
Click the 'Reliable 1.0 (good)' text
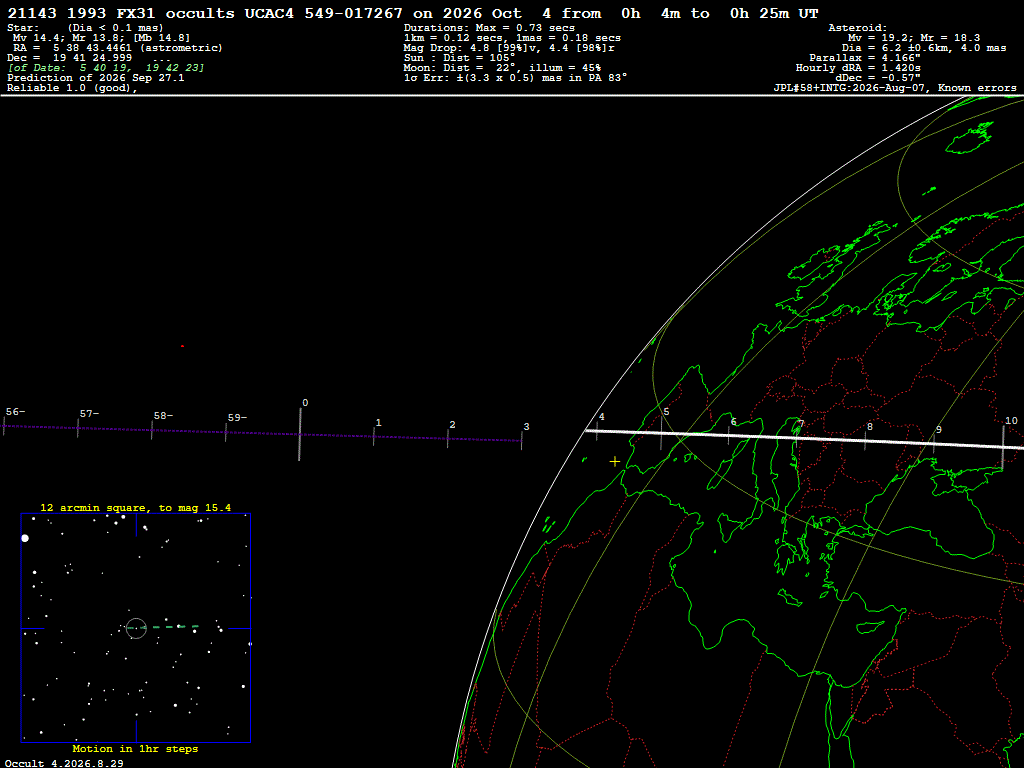point(72,88)
